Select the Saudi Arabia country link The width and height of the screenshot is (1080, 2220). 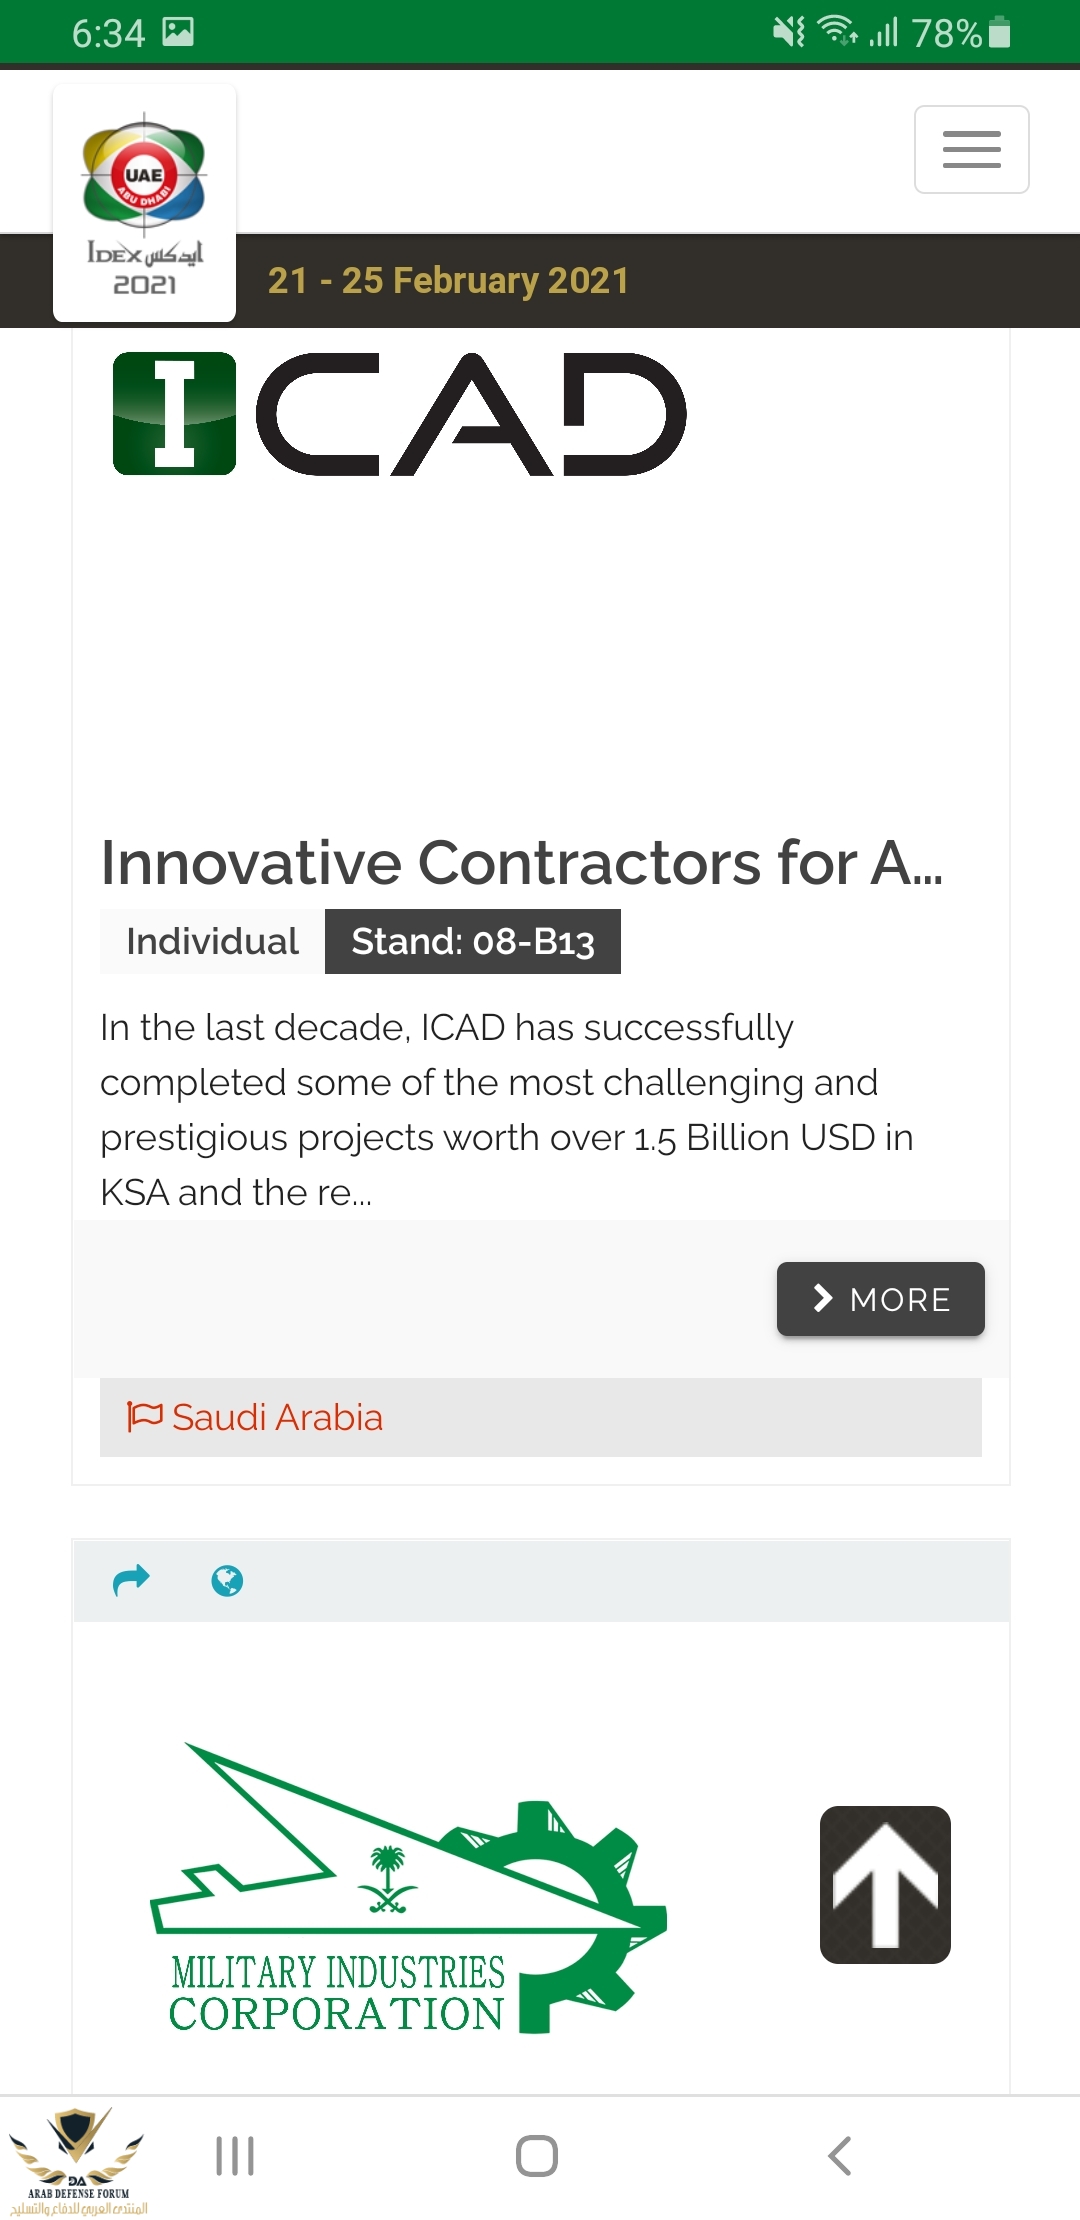pos(277,1418)
